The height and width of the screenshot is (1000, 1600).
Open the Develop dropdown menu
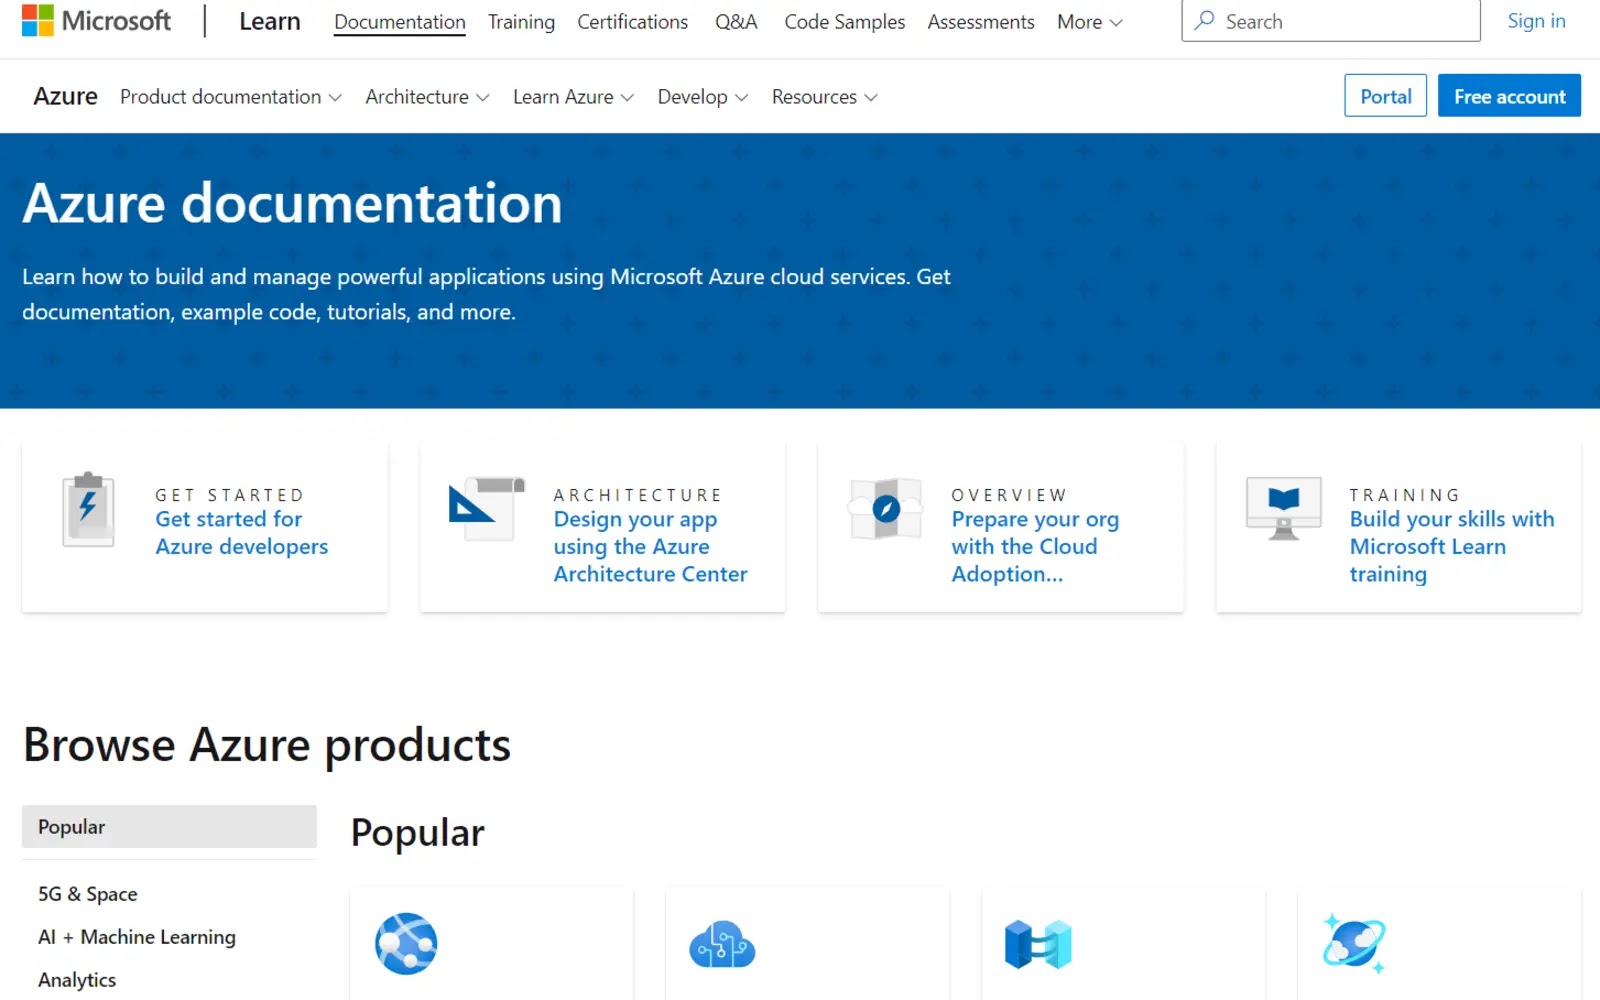tap(702, 96)
